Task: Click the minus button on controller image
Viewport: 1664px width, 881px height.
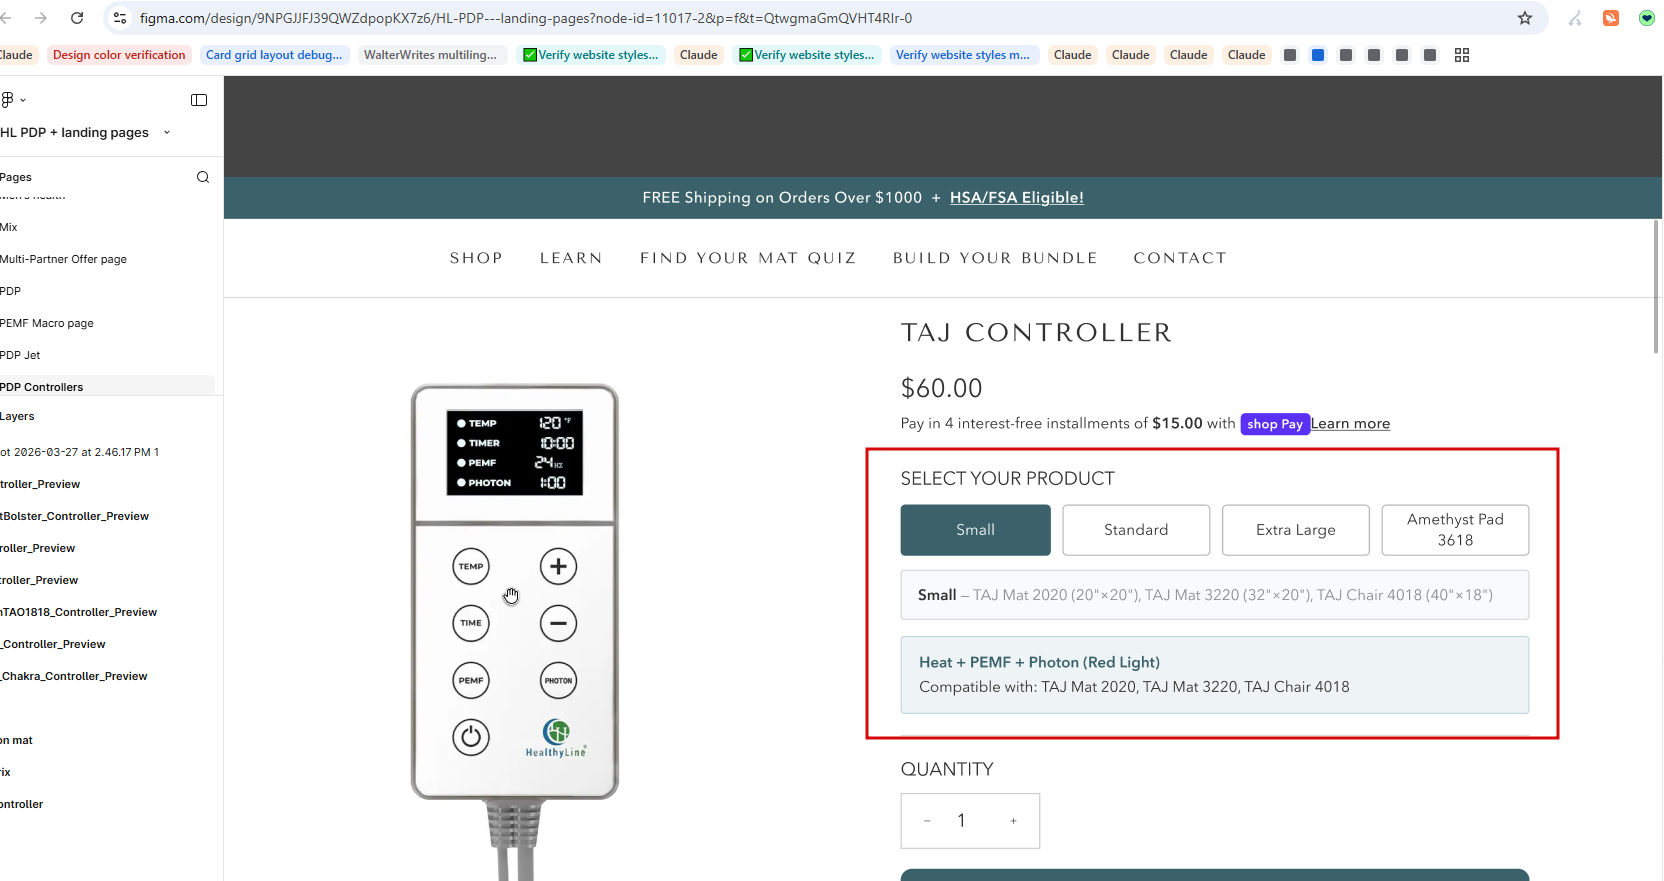Action: pyautogui.click(x=558, y=624)
